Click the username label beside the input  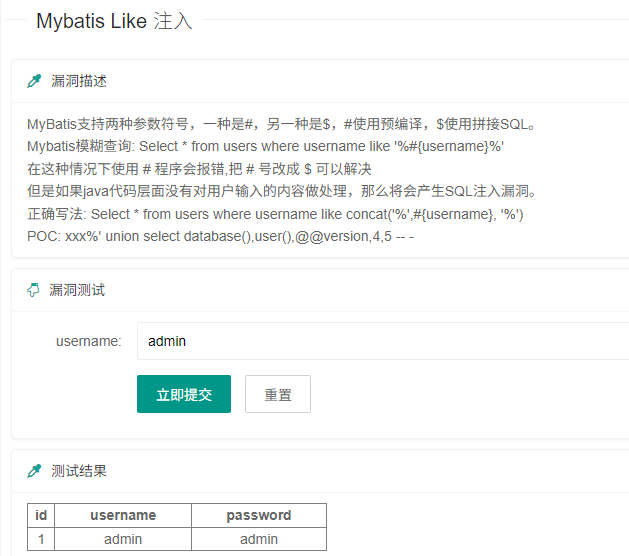click(88, 341)
